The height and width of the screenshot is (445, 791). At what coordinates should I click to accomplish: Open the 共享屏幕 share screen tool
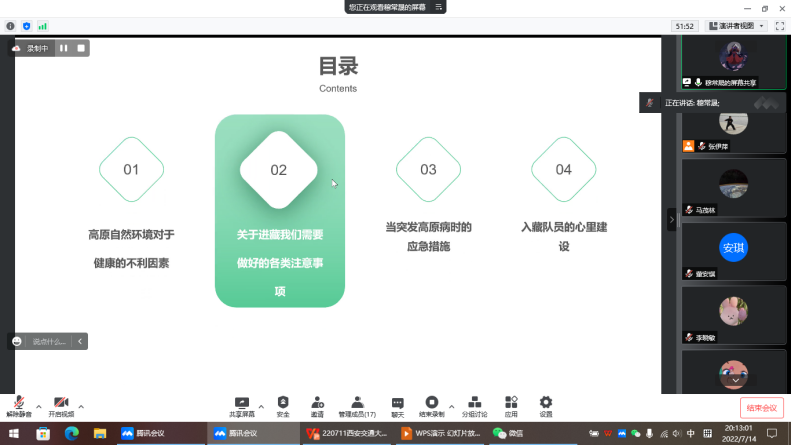[241, 402]
